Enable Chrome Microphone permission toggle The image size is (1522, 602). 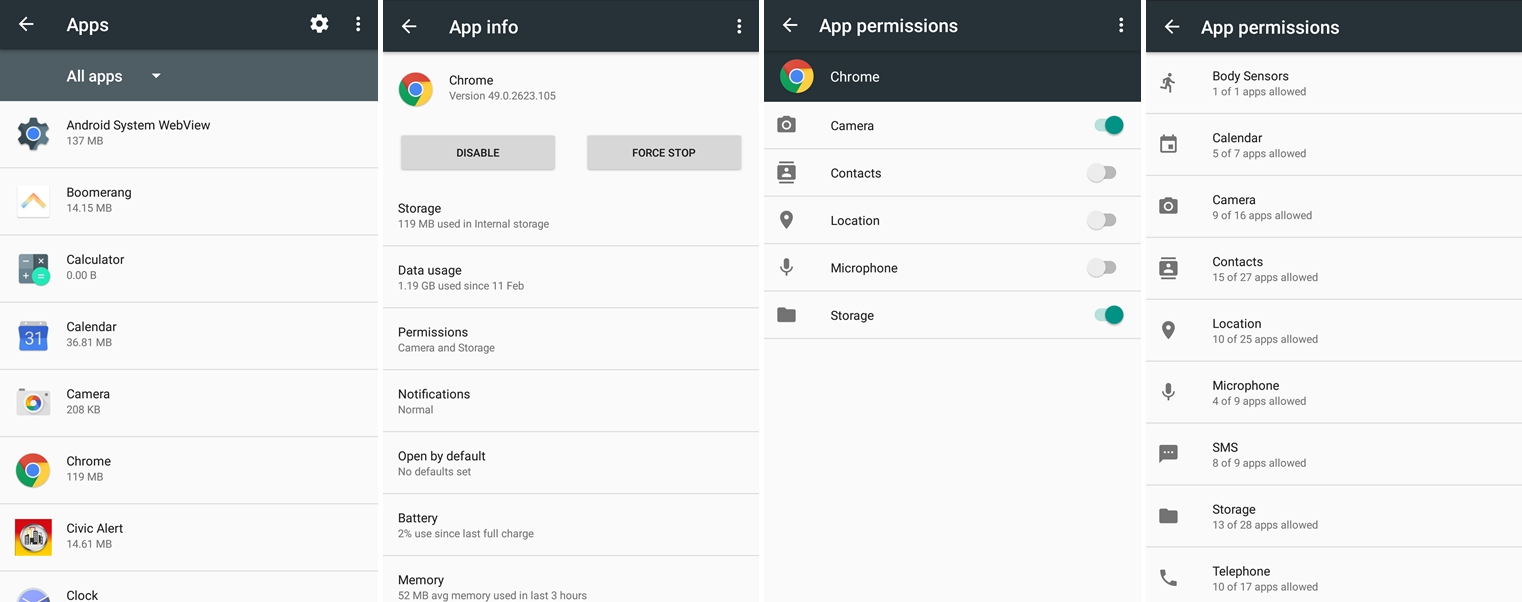click(x=1101, y=268)
